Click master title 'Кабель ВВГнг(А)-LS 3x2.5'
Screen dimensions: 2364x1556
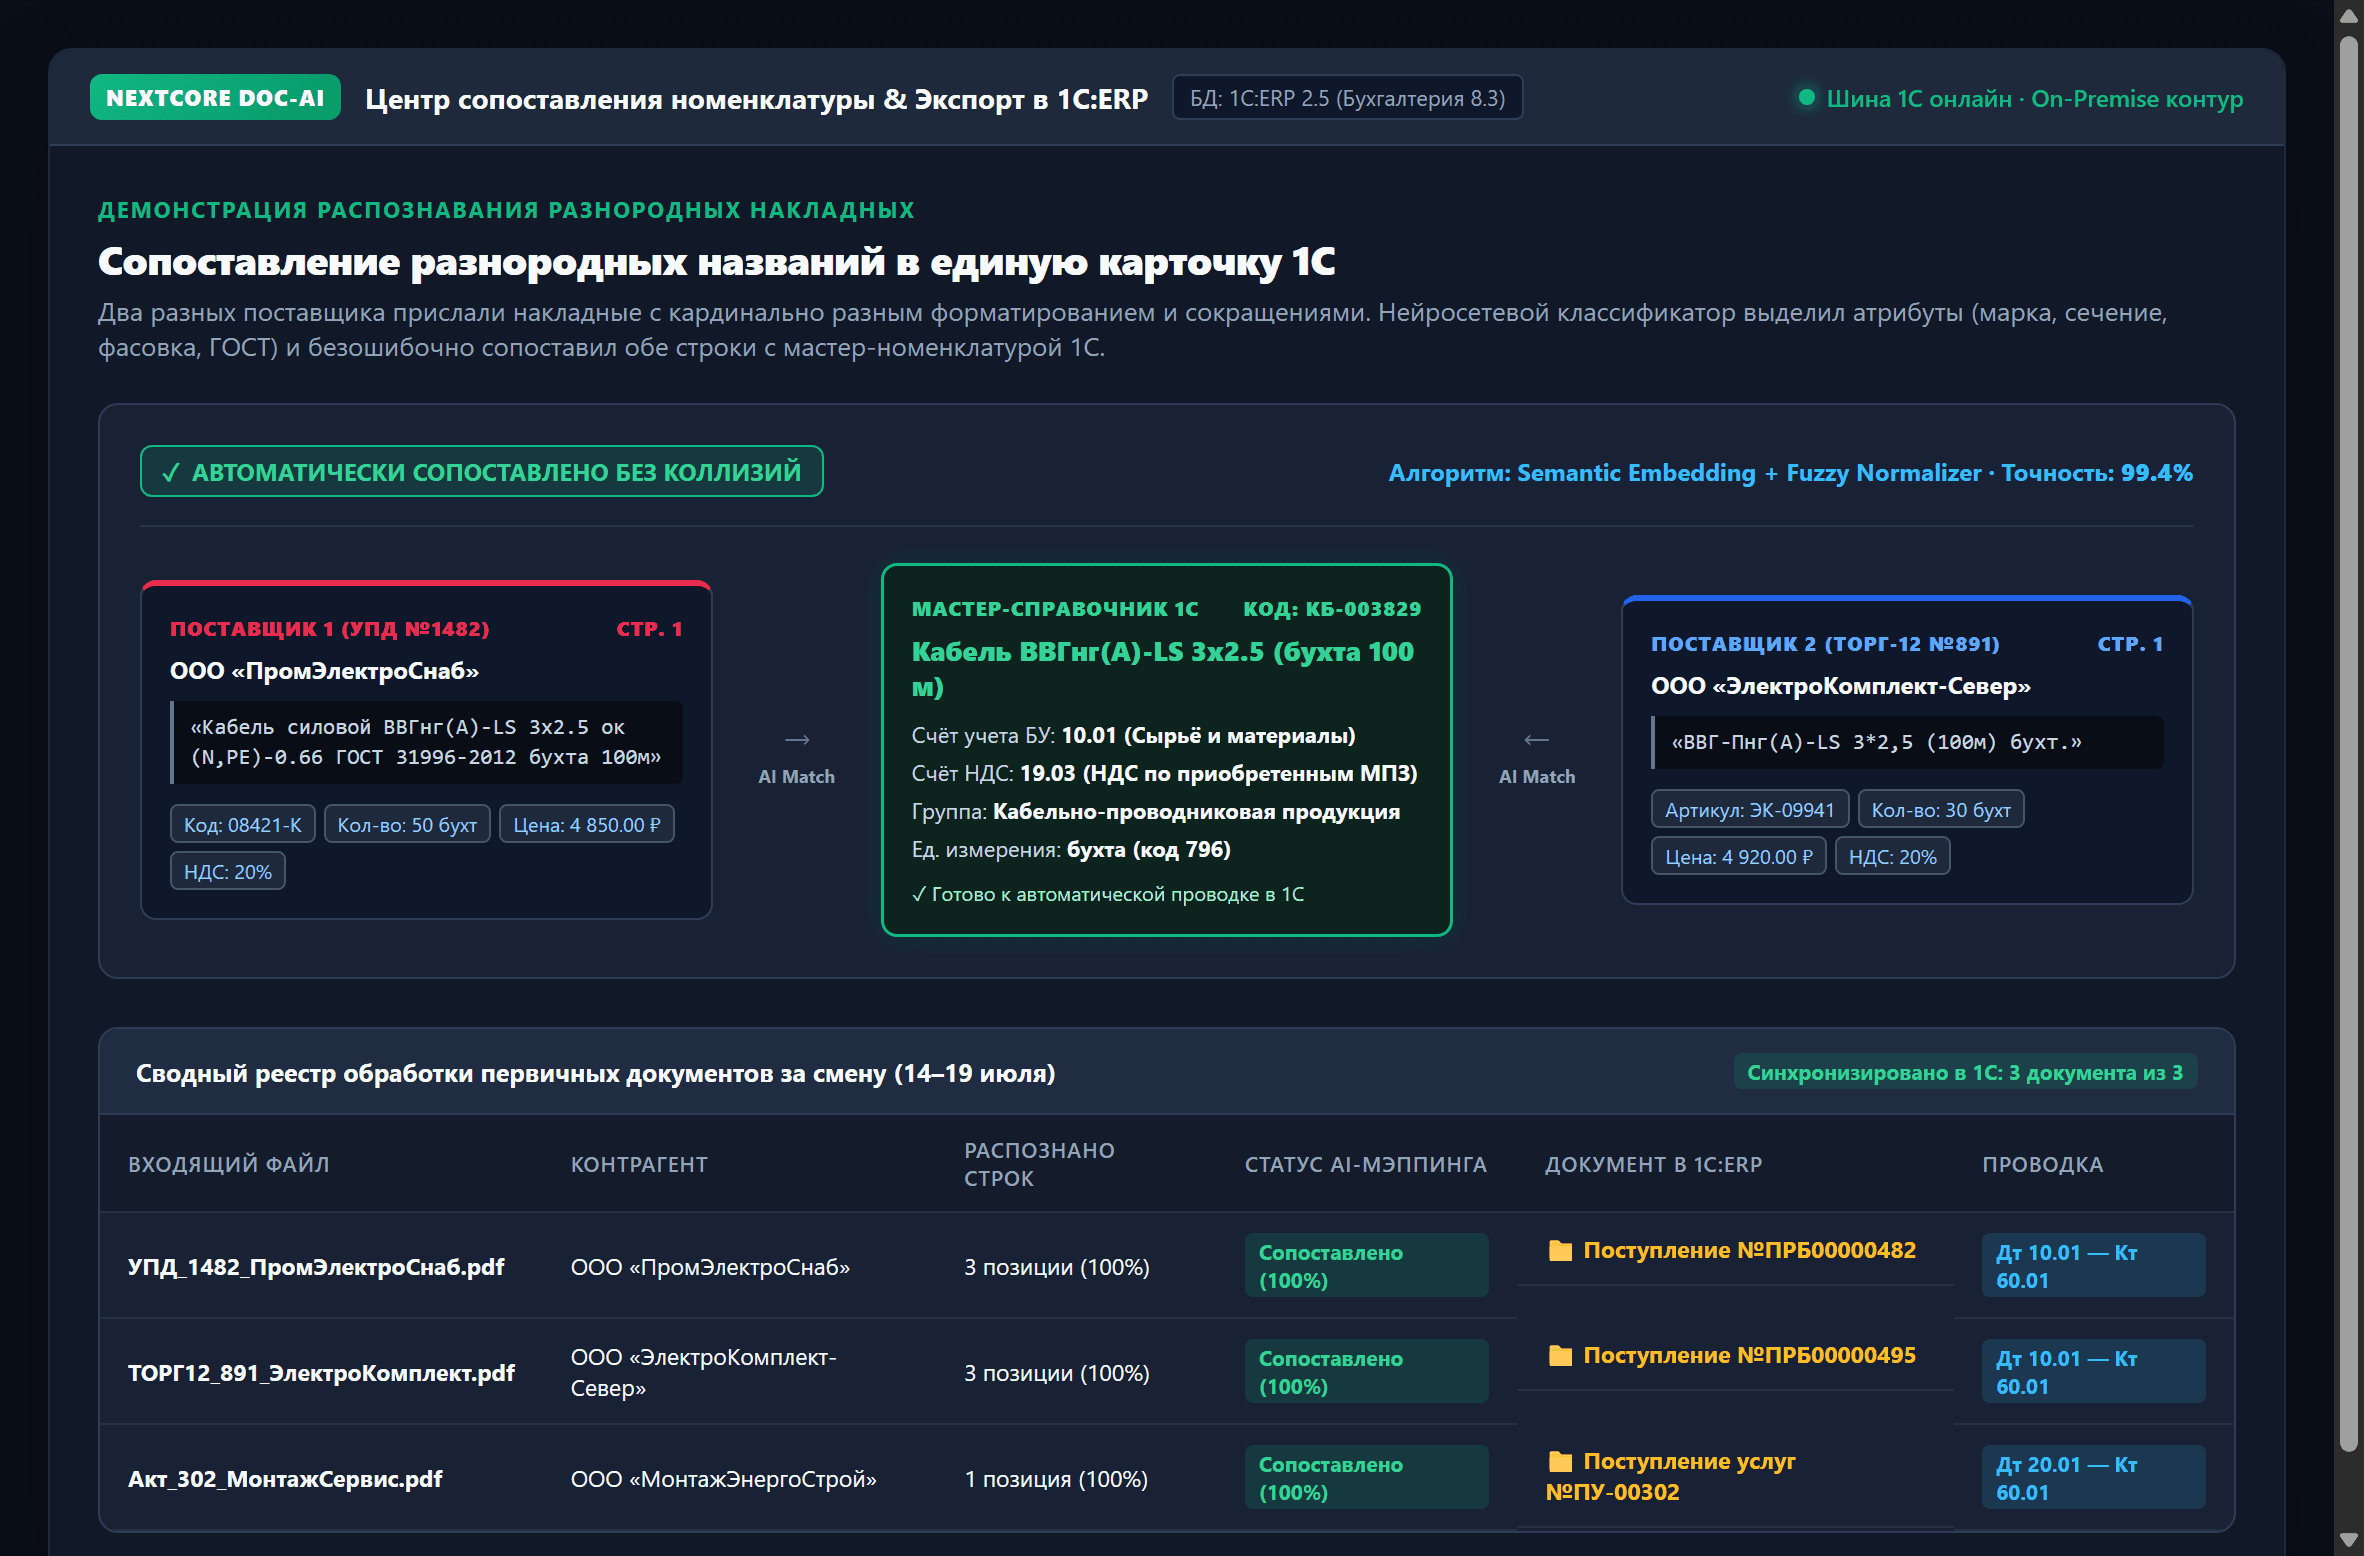(1163, 668)
